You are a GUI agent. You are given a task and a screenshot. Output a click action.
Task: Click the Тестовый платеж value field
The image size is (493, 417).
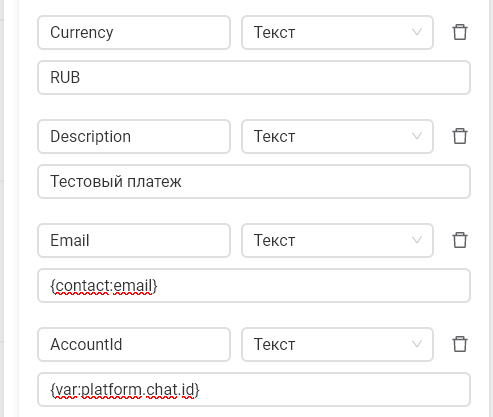254,181
